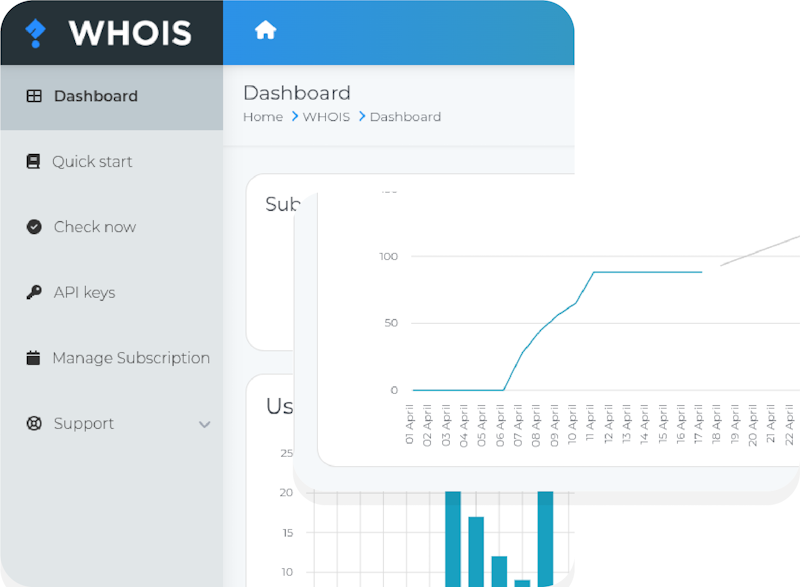800x587 pixels.
Task: Open the Support menu item
Action: tap(84, 424)
